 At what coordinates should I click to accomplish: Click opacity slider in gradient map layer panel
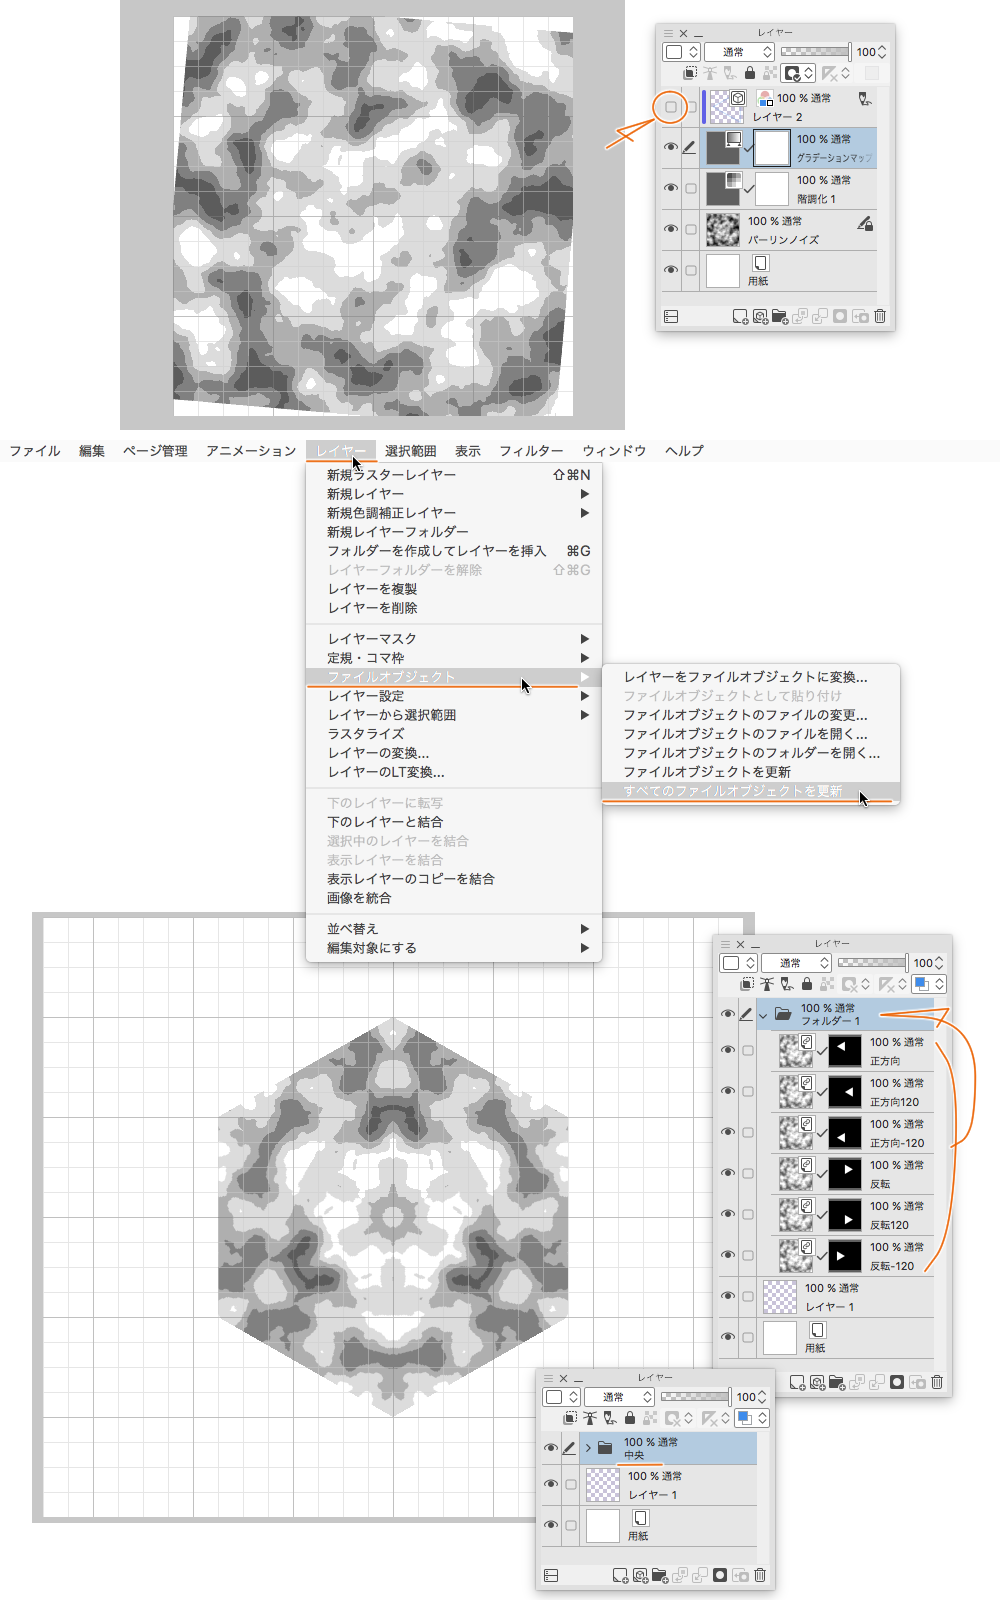coord(816,52)
